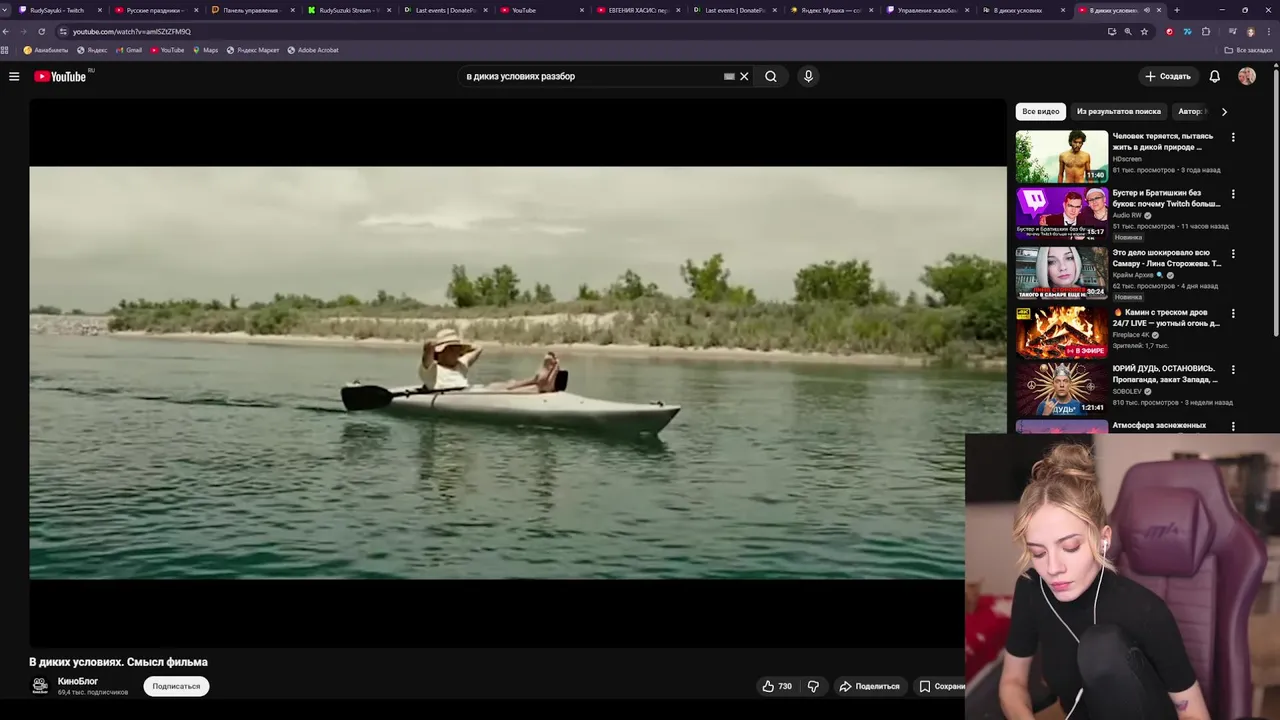The image size is (1280, 720).
Task: Switch to the Русские праздники tab
Action: tap(155, 10)
